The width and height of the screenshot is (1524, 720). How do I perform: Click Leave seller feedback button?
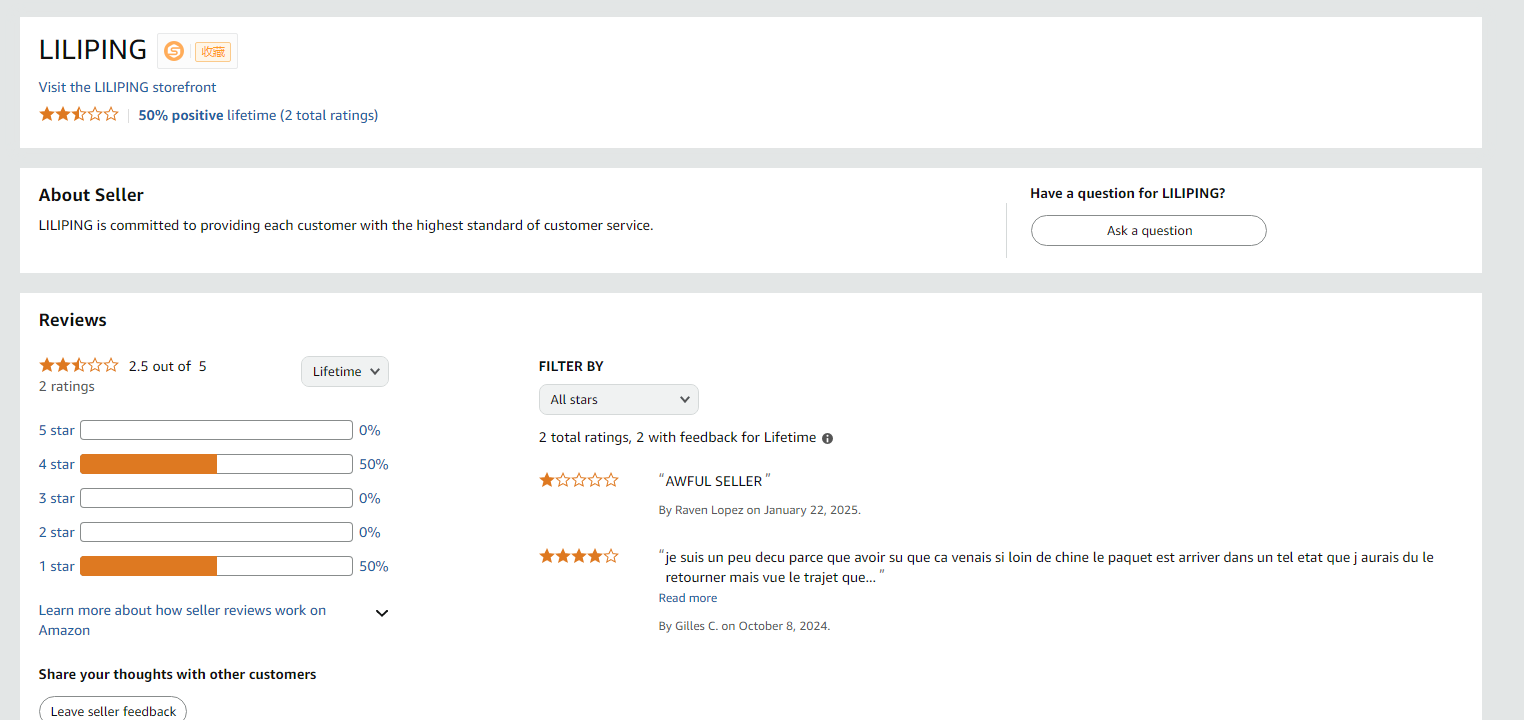(x=113, y=710)
